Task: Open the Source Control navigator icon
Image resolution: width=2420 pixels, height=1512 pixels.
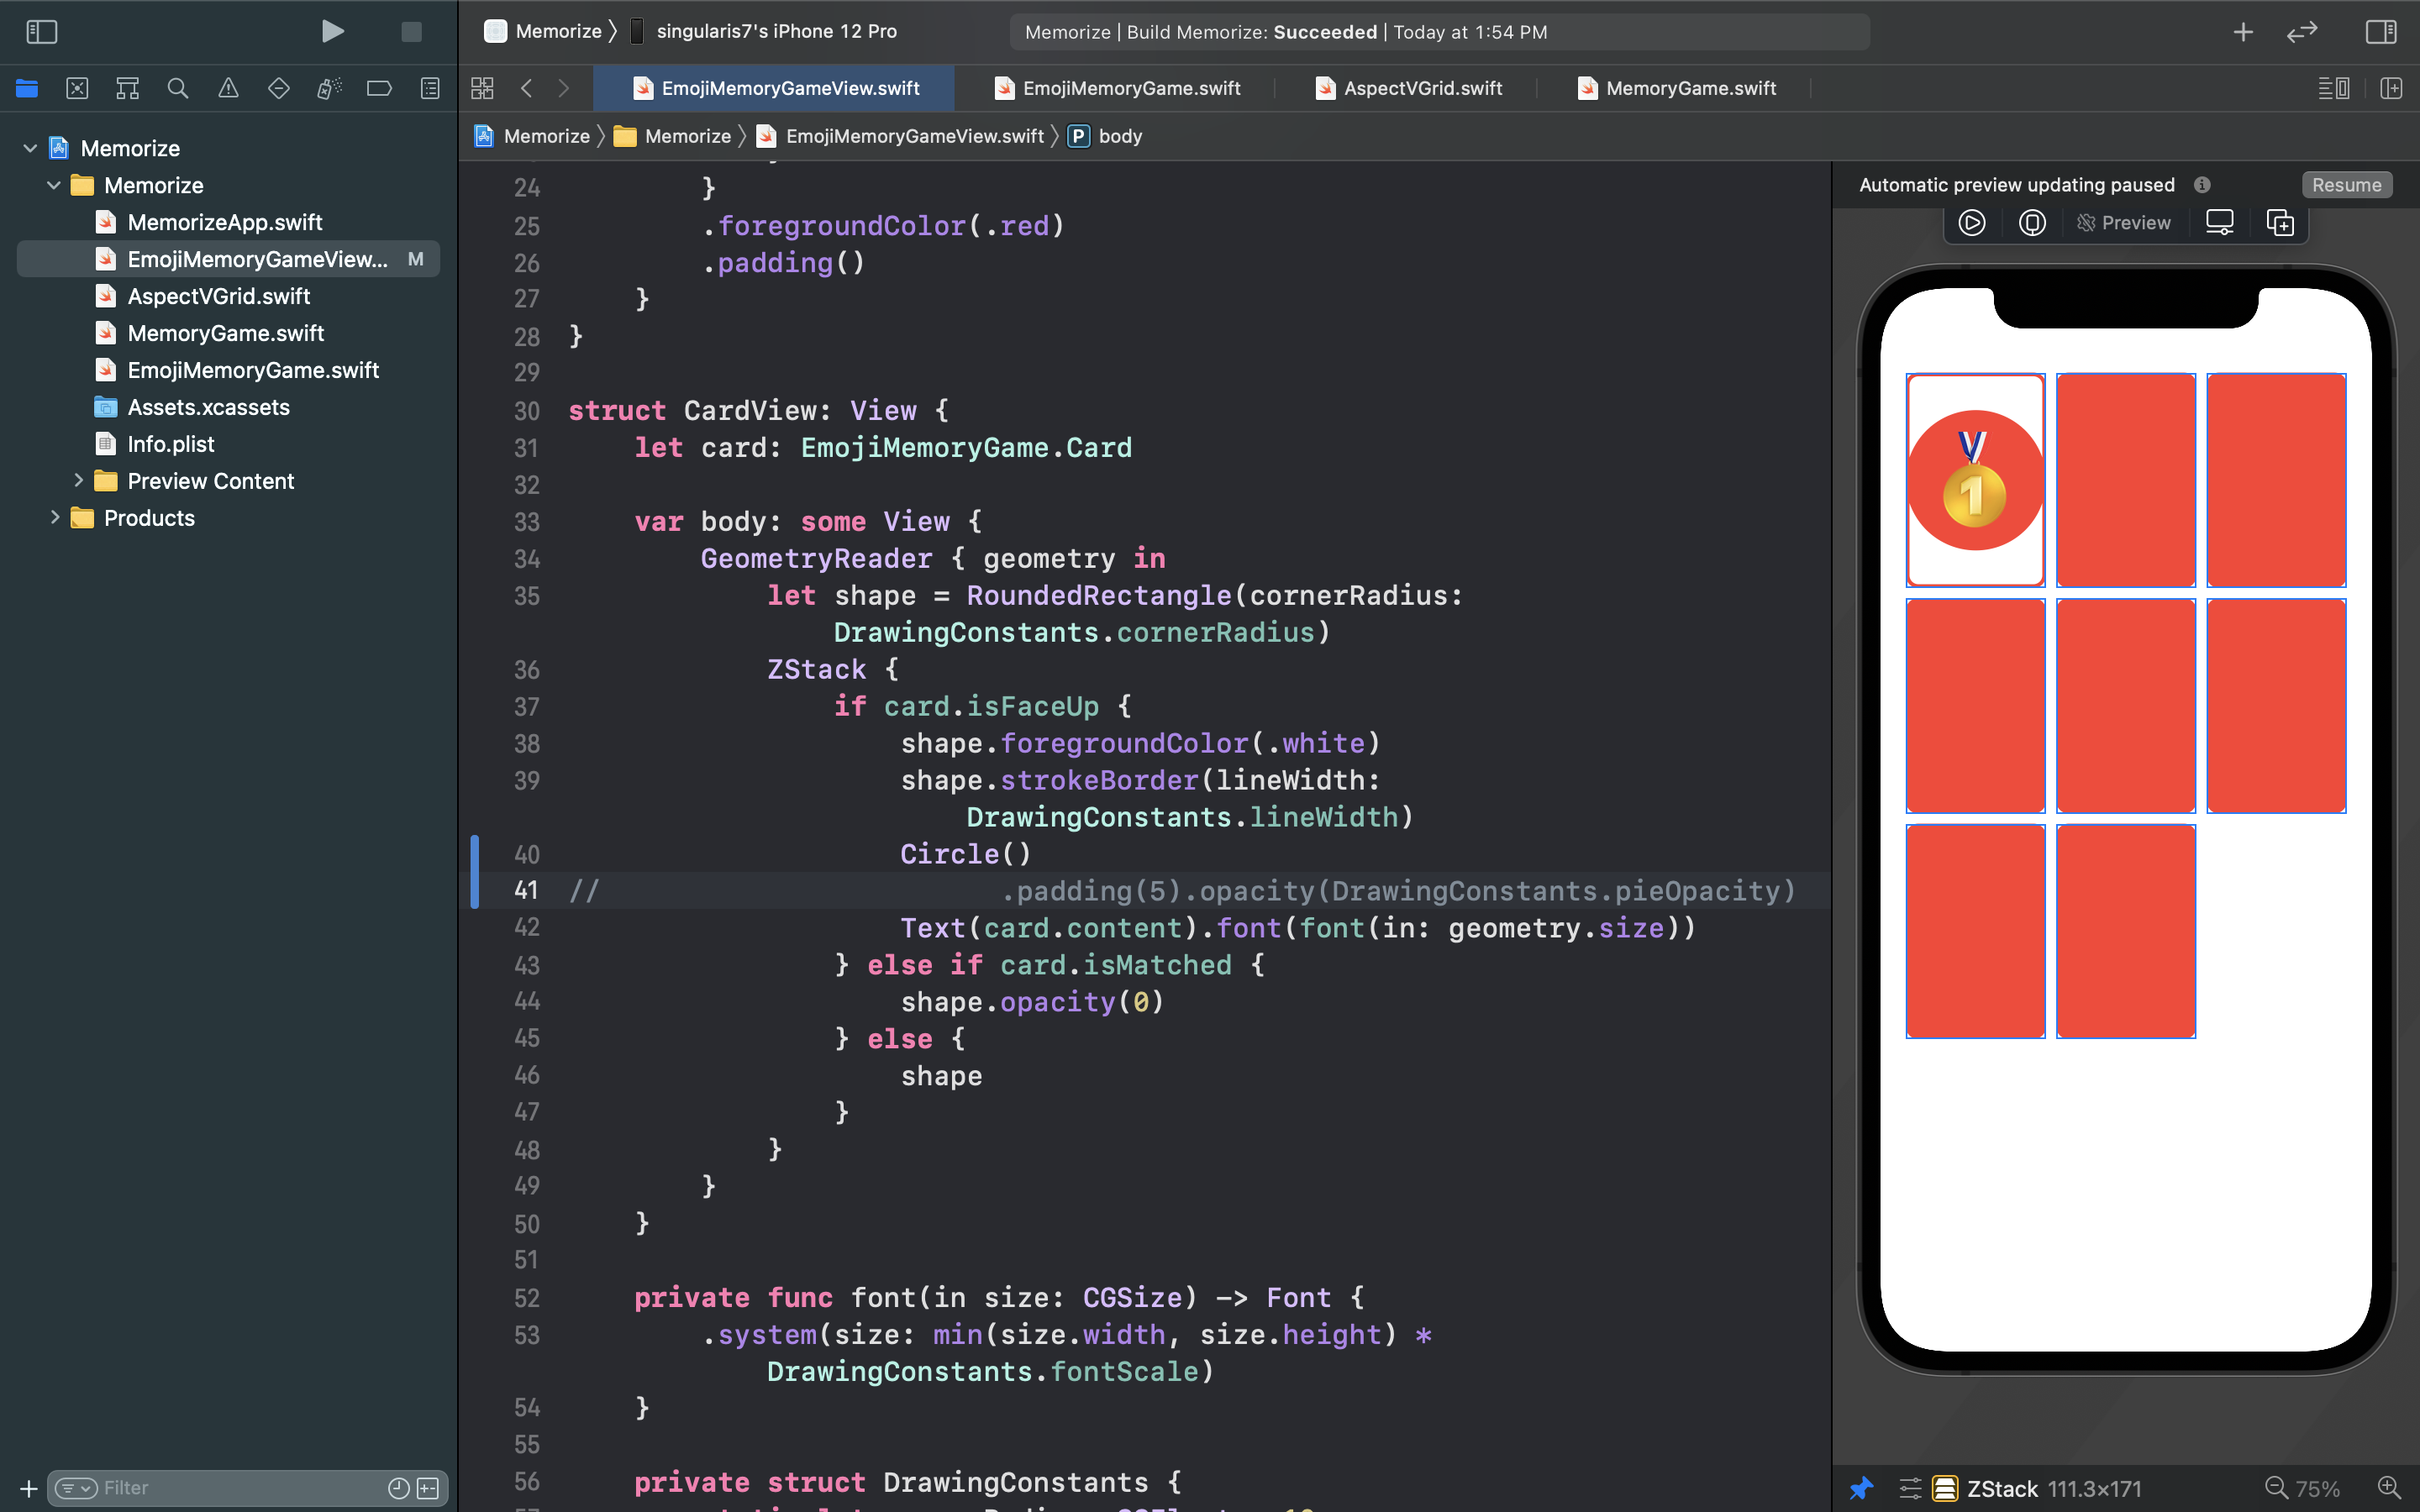Action: pyautogui.click(x=77, y=88)
